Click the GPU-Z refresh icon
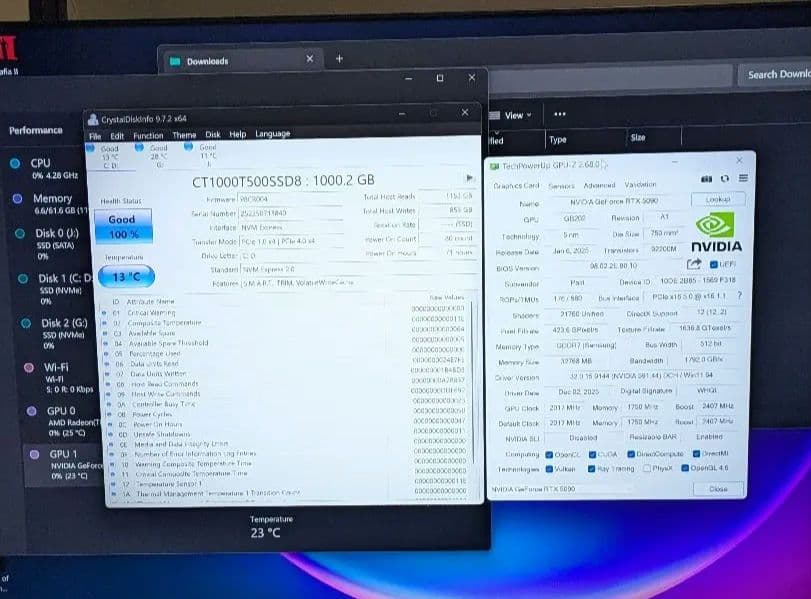This screenshot has height=599, width=811. (x=722, y=179)
